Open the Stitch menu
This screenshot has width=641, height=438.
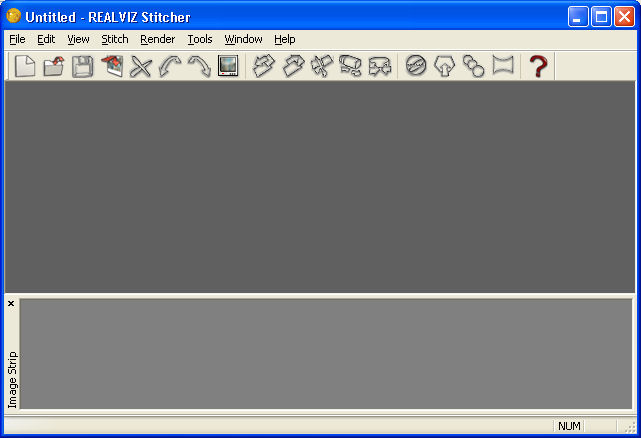[115, 39]
